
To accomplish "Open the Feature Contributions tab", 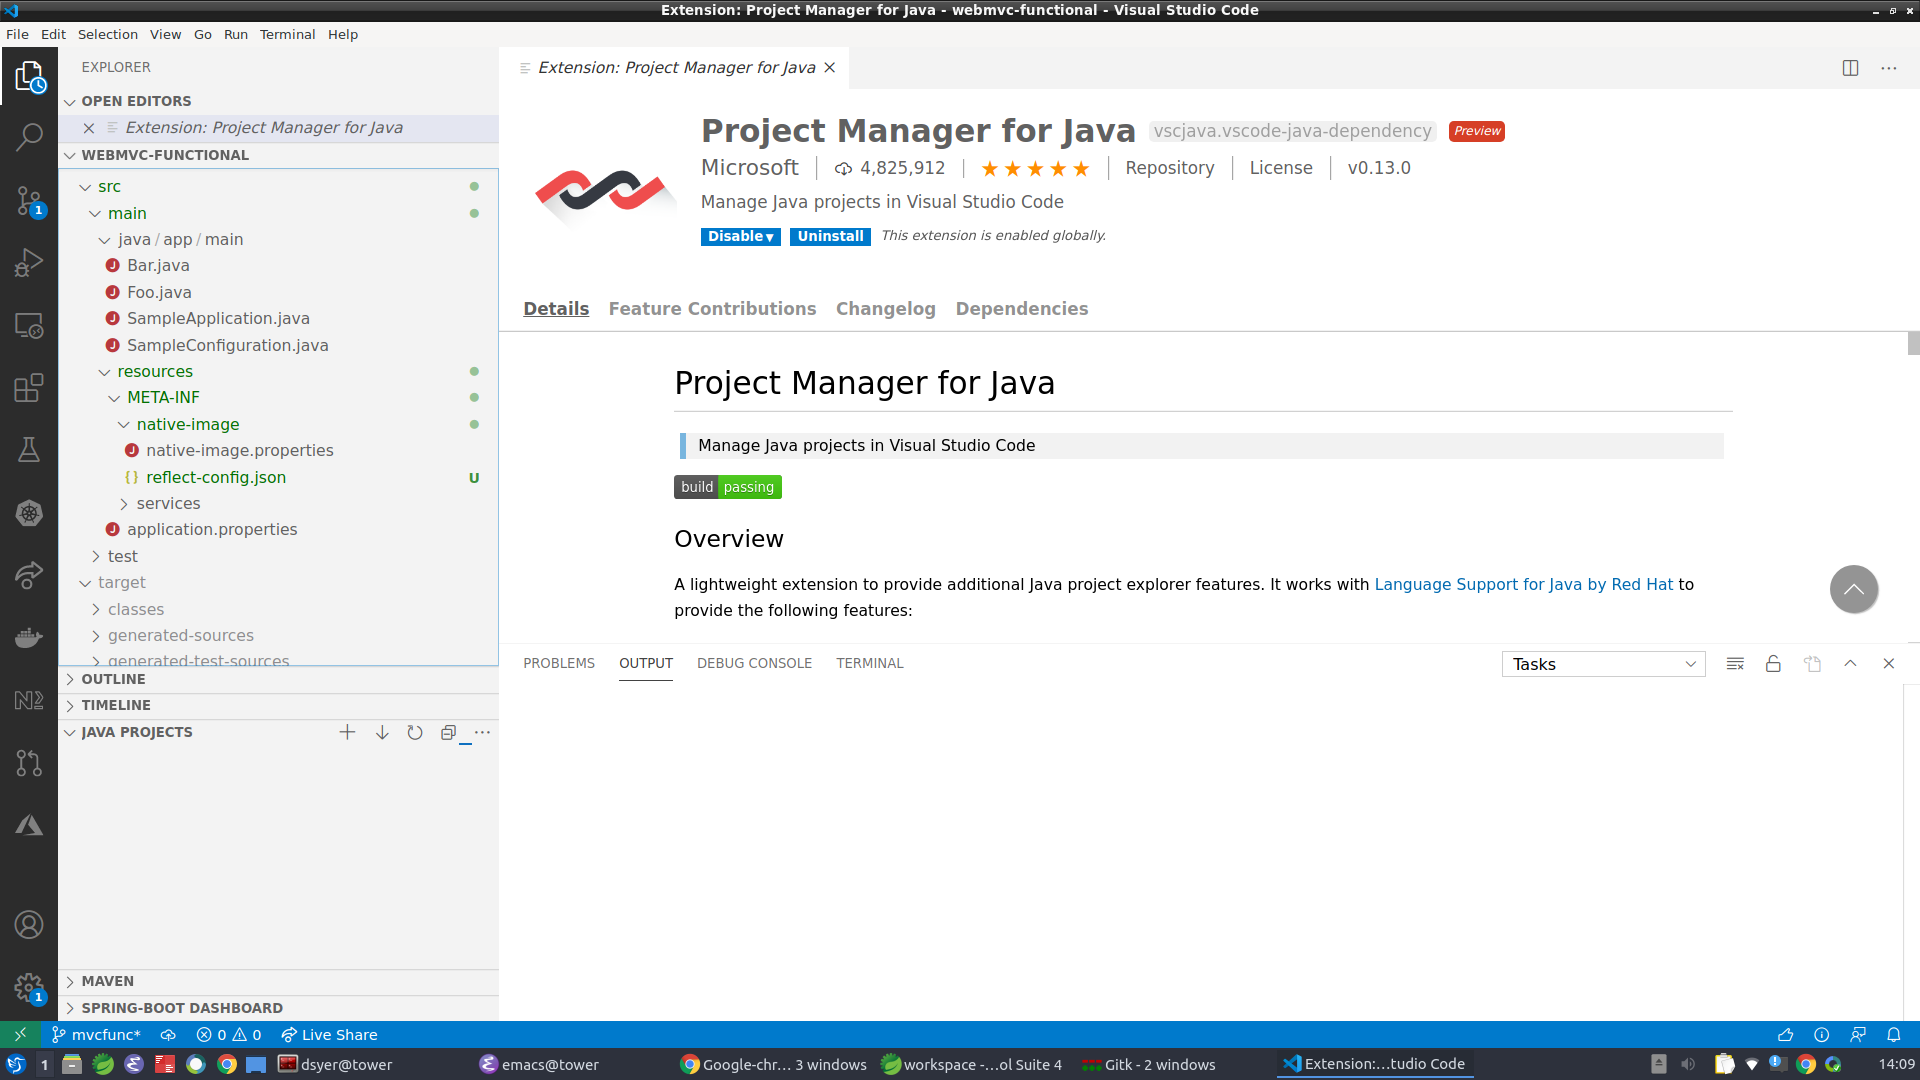I will pos(712,309).
